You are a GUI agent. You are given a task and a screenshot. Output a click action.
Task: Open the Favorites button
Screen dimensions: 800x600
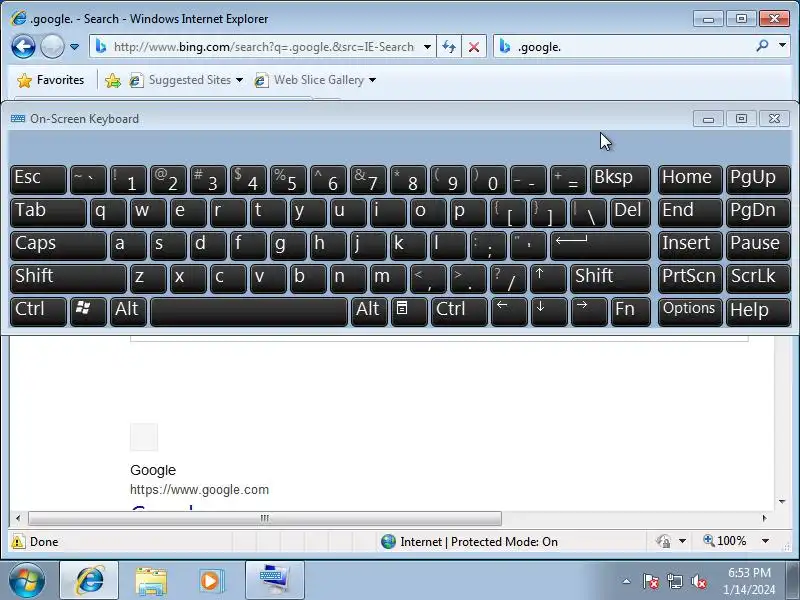coord(51,80)
